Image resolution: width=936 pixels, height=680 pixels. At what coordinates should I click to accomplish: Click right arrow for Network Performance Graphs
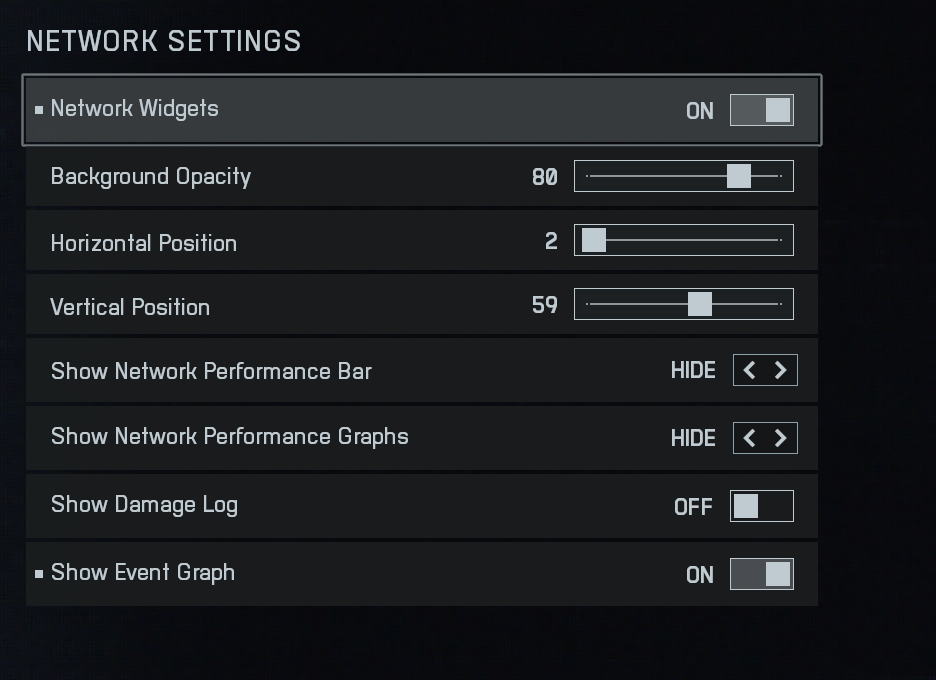781,438
